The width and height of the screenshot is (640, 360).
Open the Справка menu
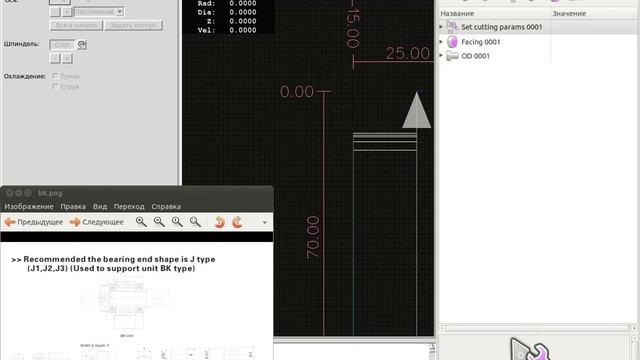tap(166, 207)
